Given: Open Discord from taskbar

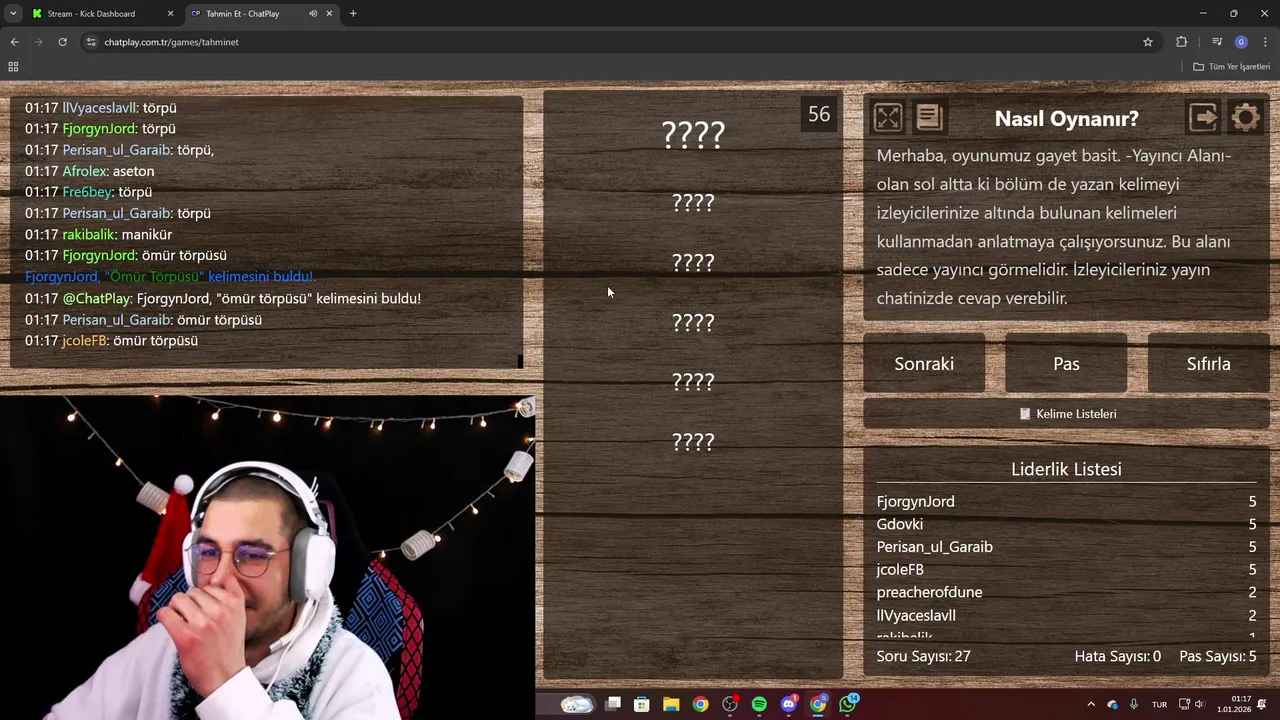Looking at the screenshot, I should pyautogui.click(x=789, y=704).
